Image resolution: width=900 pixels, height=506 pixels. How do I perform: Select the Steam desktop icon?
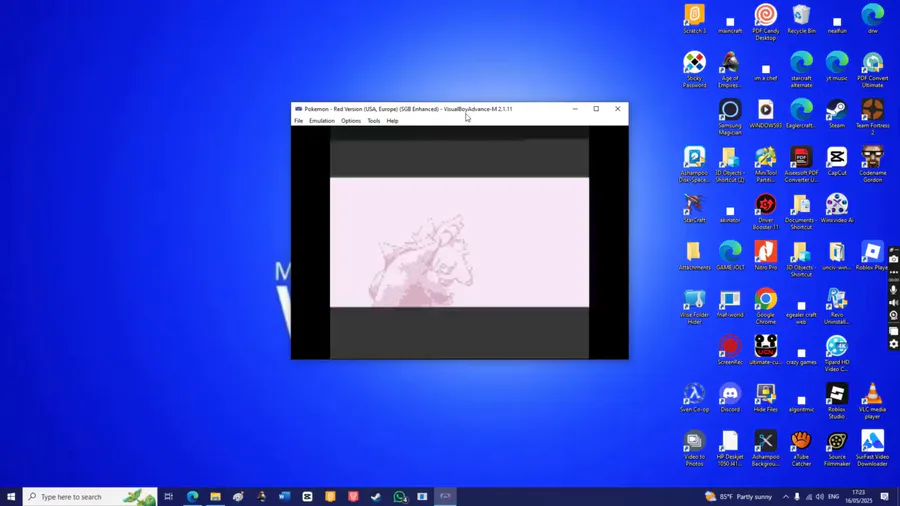tap(837, 114)
